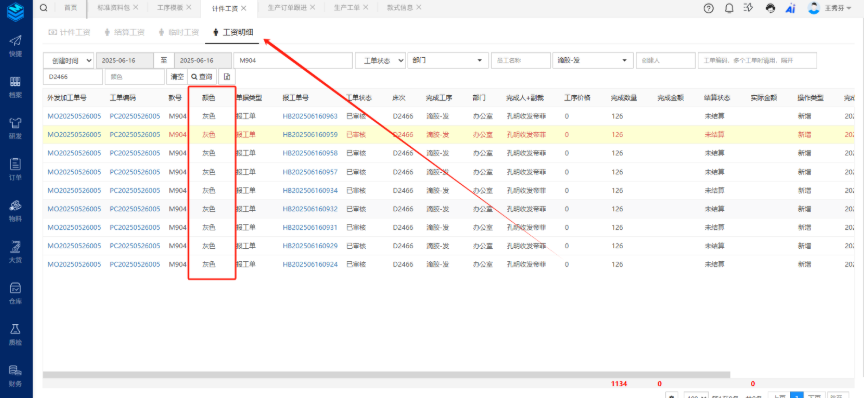Click the 清空 clear button
The image size is (864, 417).
tap(177, 76)
